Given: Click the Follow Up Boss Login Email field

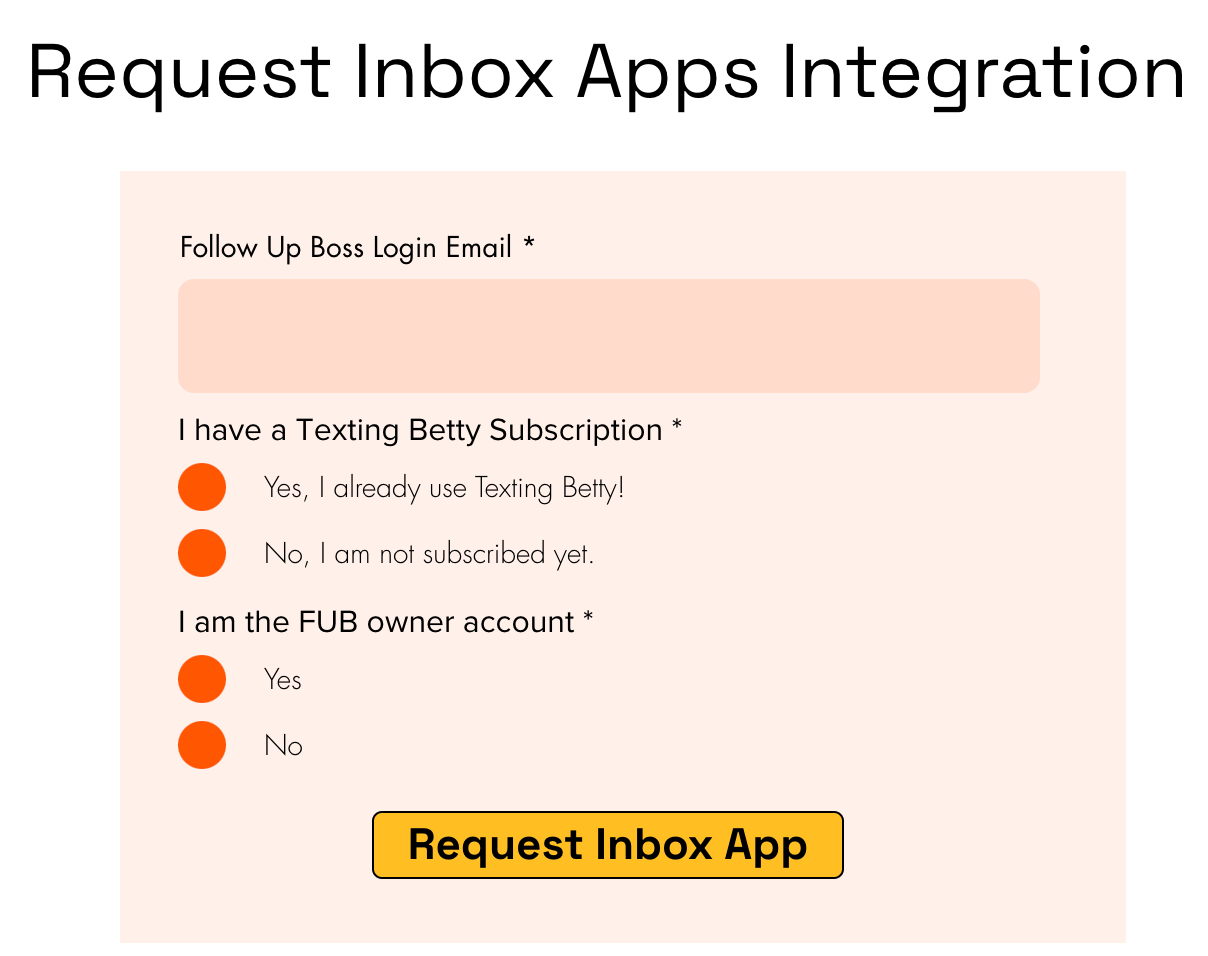Looking at the screenshot, I should tap(608, 335).
